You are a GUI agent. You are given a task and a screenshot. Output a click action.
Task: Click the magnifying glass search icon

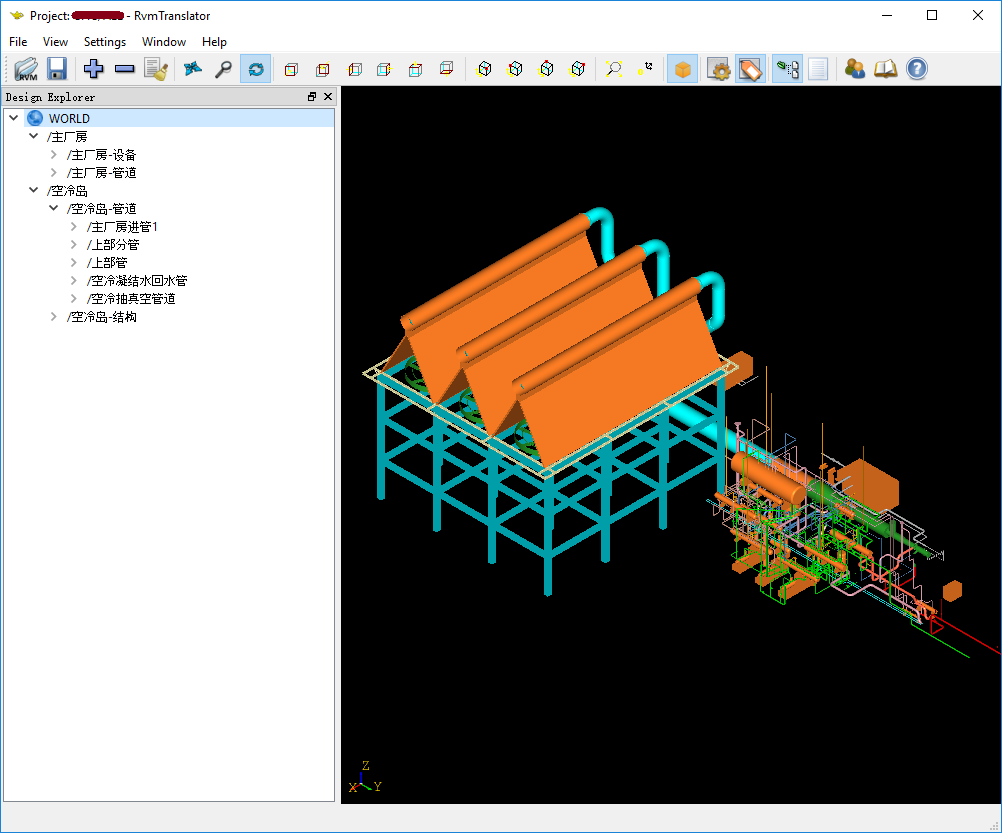[x=224, y=69]
